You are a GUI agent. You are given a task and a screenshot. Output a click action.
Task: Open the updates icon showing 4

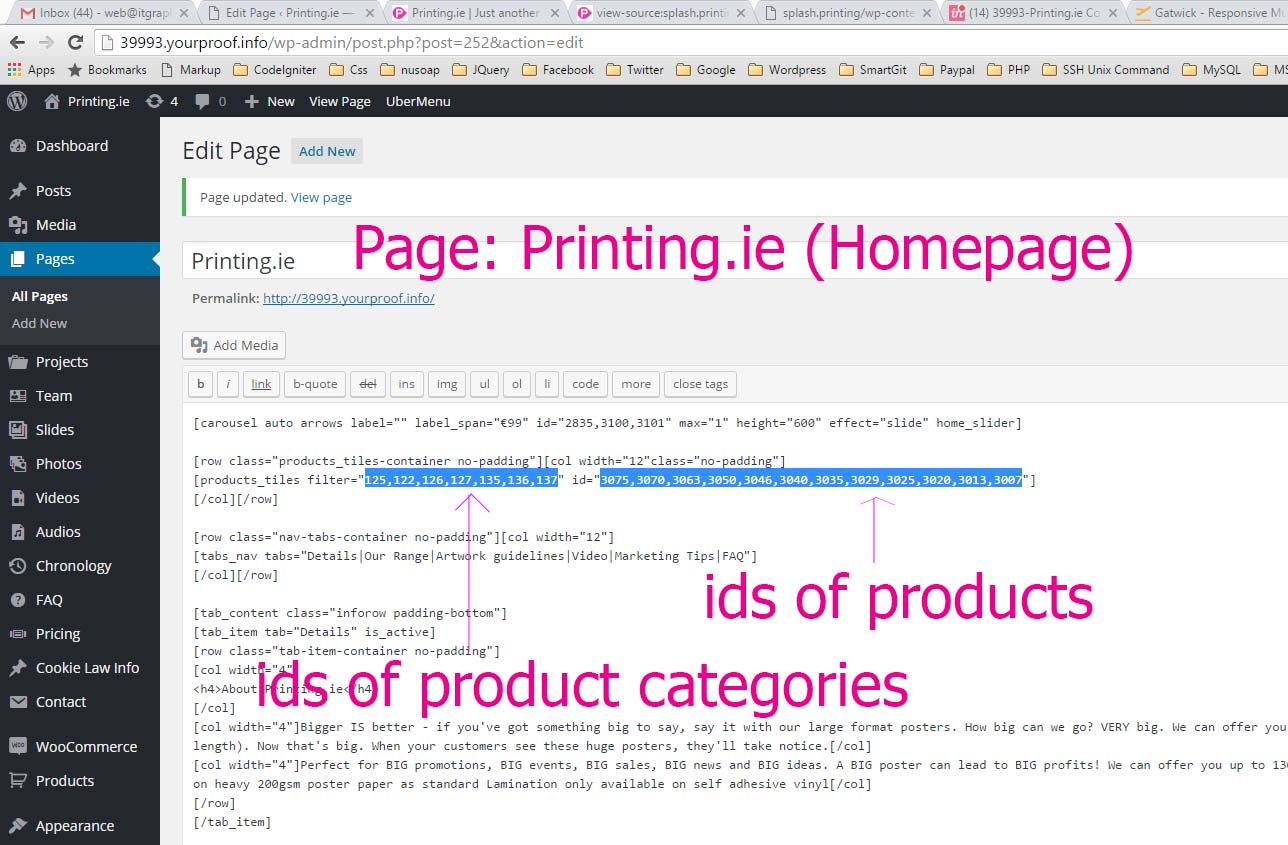(x=162, y=101)
